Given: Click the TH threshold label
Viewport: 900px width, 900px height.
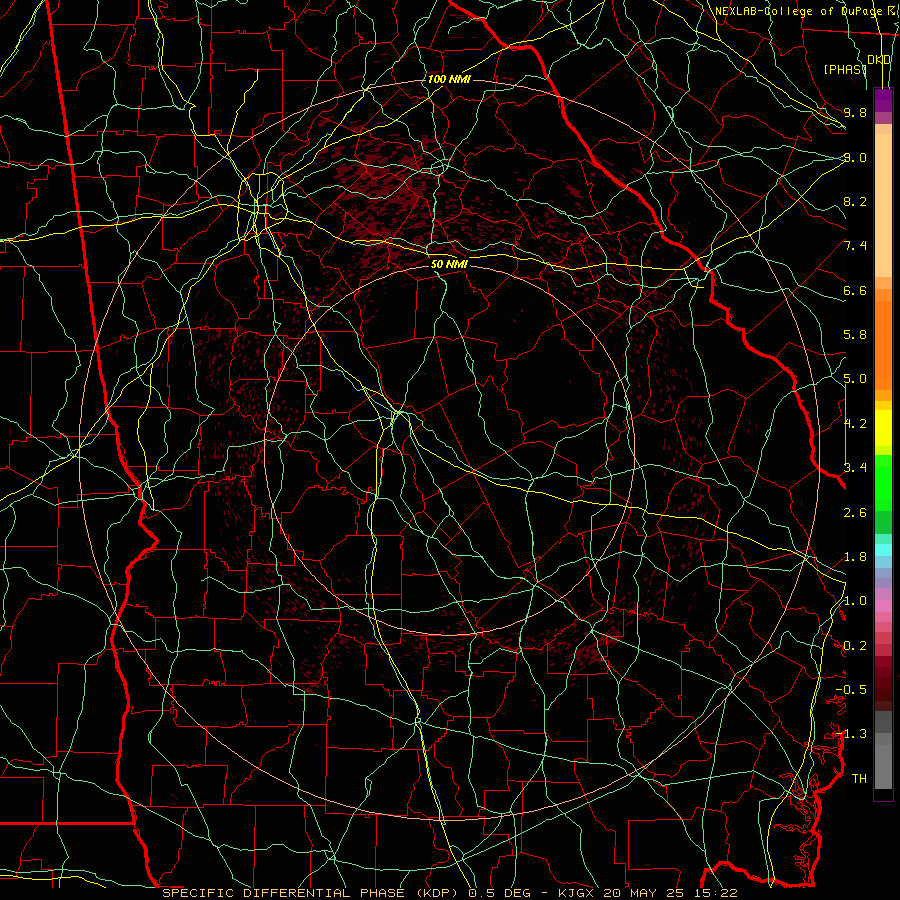Looking at the screenshot, I should [859, 779].
